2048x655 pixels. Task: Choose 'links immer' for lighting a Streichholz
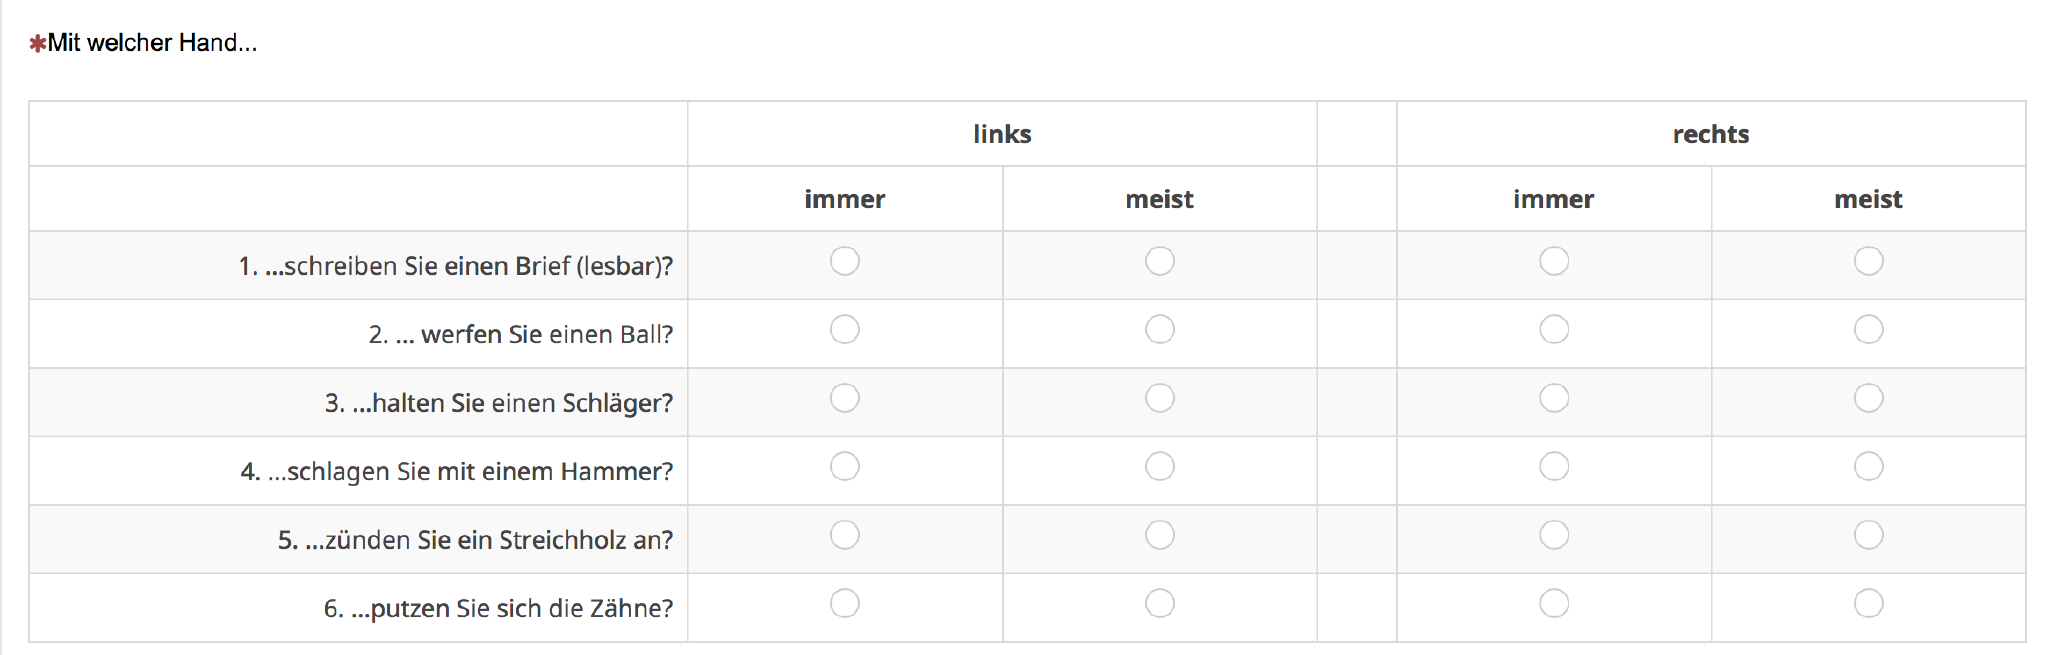tap(845, 535)
